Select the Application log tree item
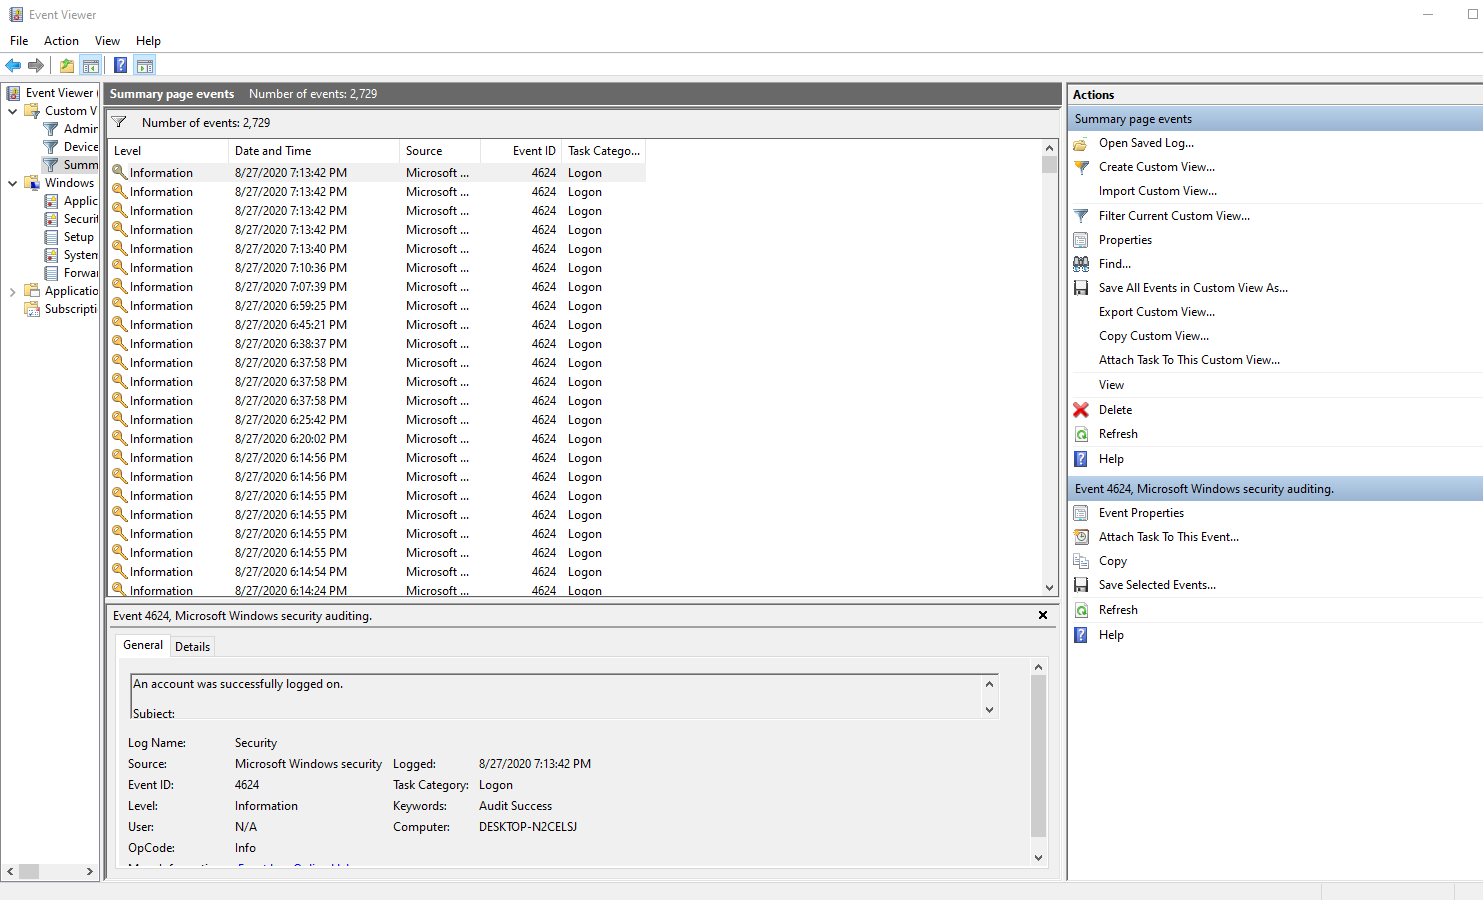This screenshot has width=1483, height=900. [x=70, y=201]
